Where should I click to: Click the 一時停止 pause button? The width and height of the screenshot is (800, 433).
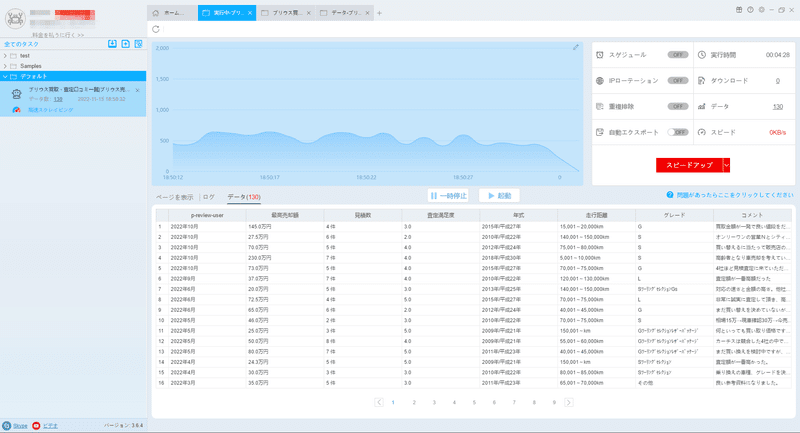coord(448,196)
